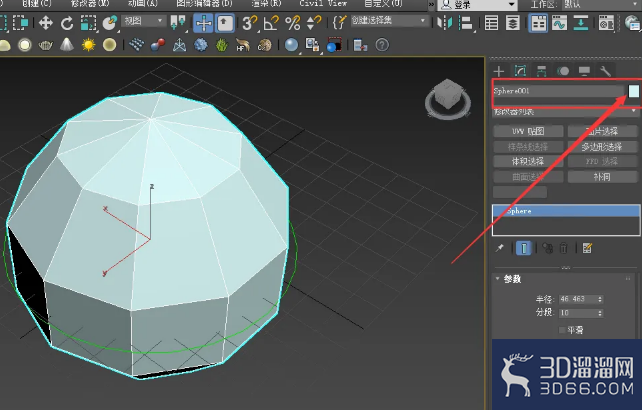Switch to the Utilities panel tab
Screen dimensions: 642x410
coord(606,71)
